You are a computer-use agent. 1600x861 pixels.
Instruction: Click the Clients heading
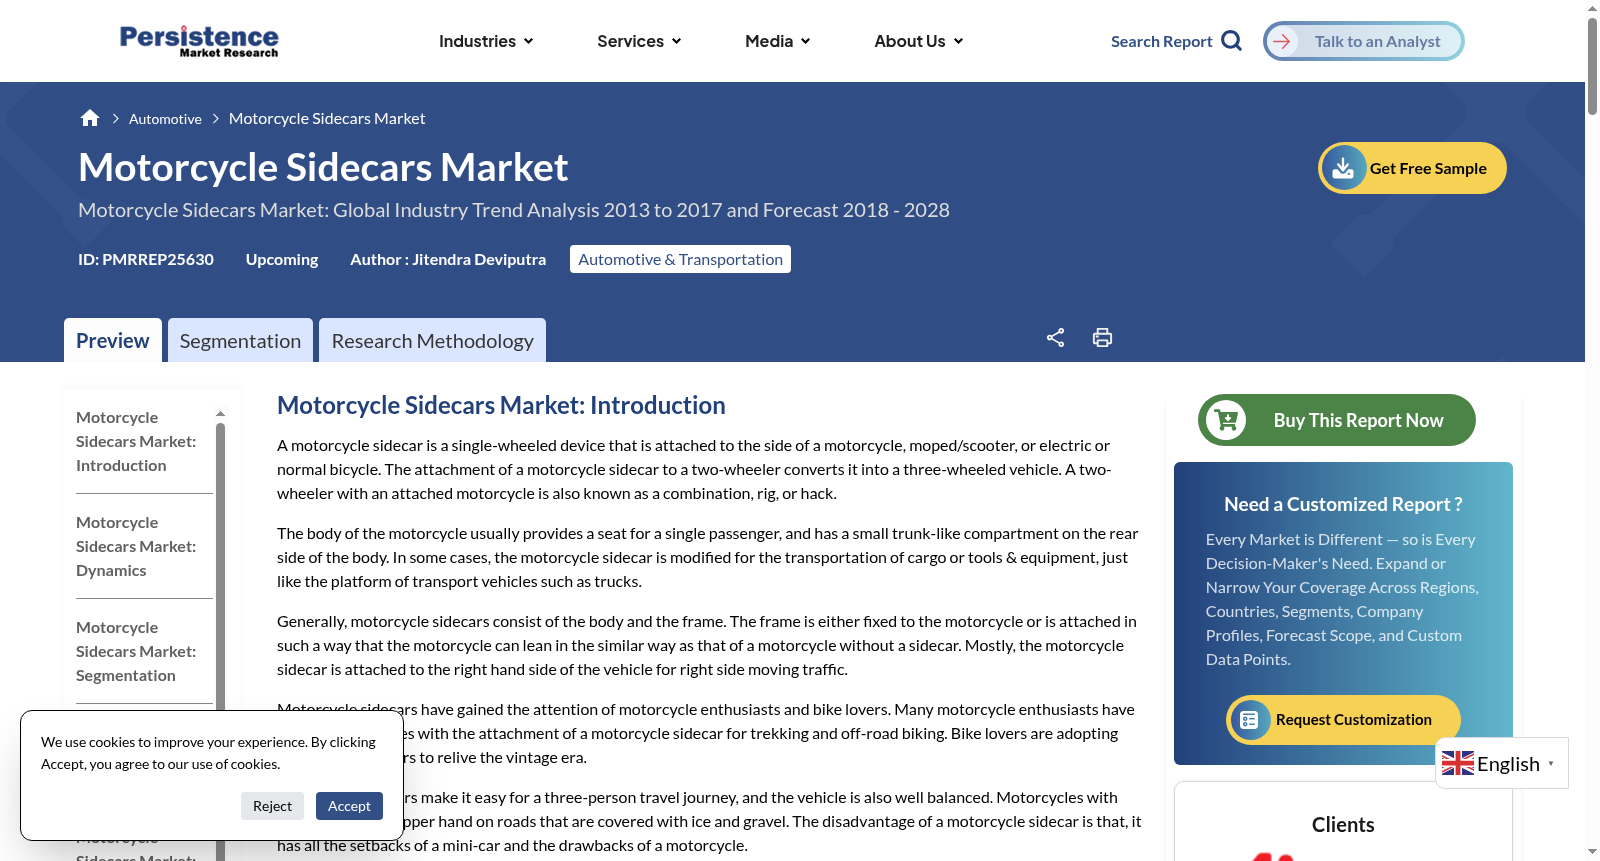click(1343, 825)
